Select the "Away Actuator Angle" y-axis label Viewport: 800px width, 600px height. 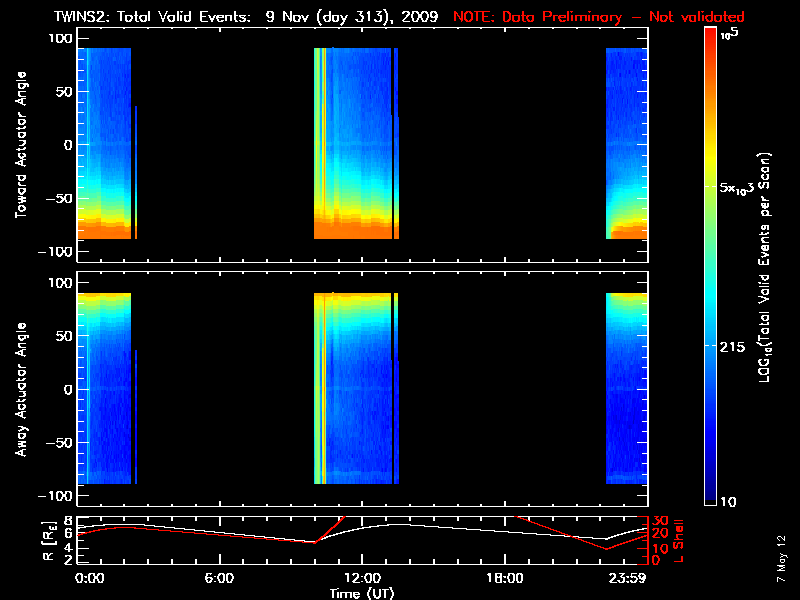18,389
